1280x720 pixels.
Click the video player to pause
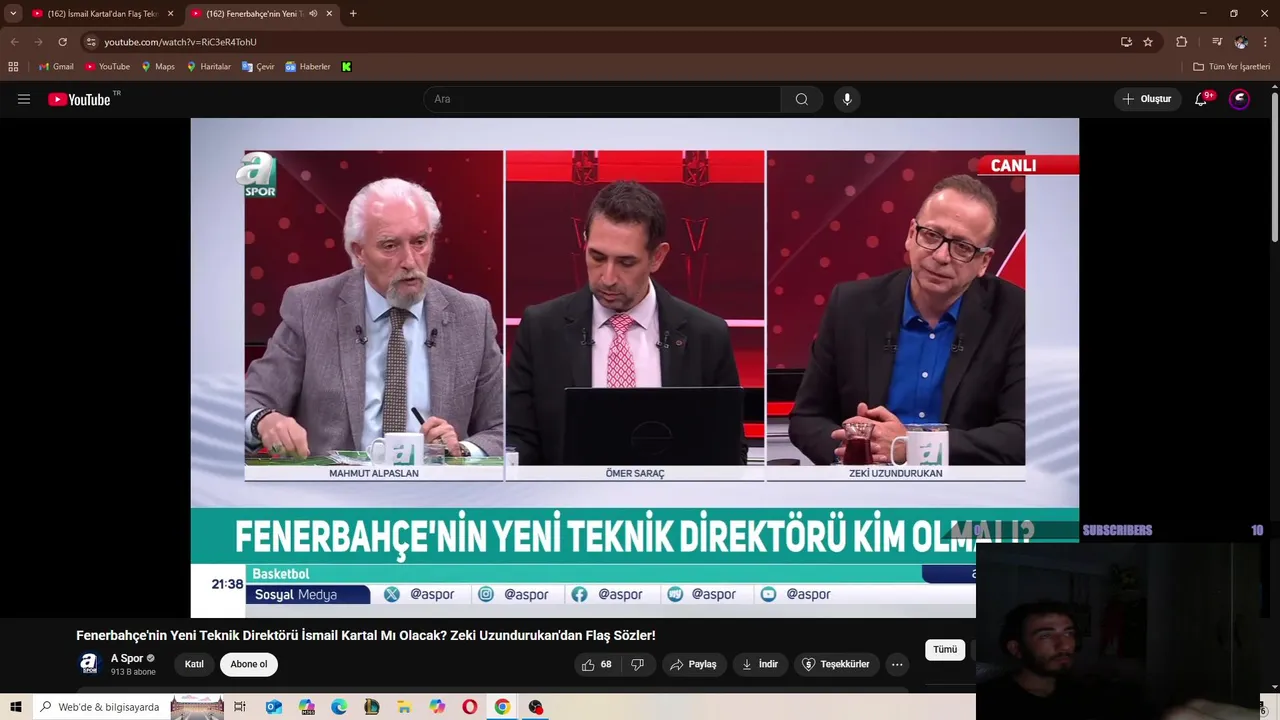634,367
